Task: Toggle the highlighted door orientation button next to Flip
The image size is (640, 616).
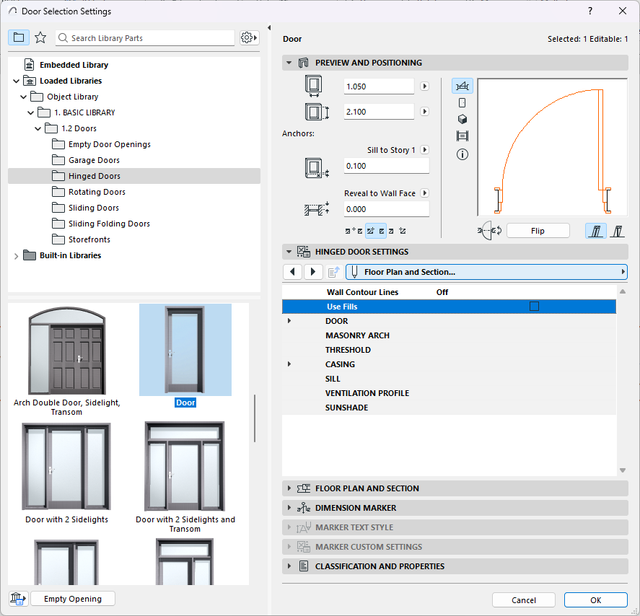Action: coord(595,230)
